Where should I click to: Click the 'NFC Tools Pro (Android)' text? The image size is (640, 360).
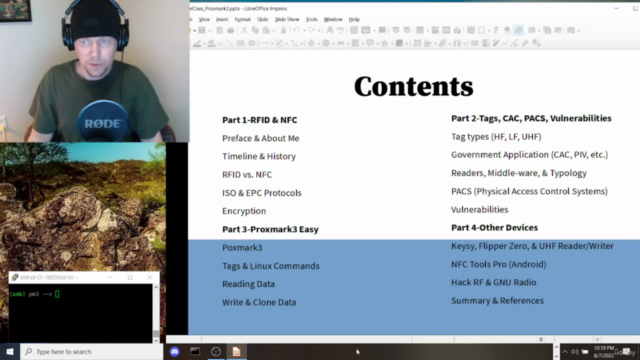[499, 264]
